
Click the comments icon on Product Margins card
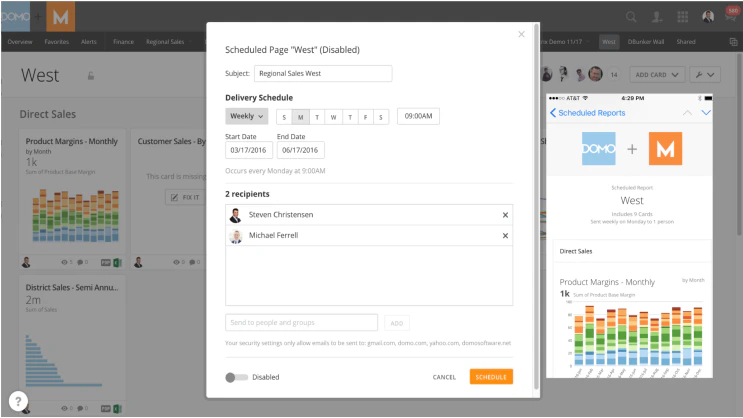(x=82, y=262)
